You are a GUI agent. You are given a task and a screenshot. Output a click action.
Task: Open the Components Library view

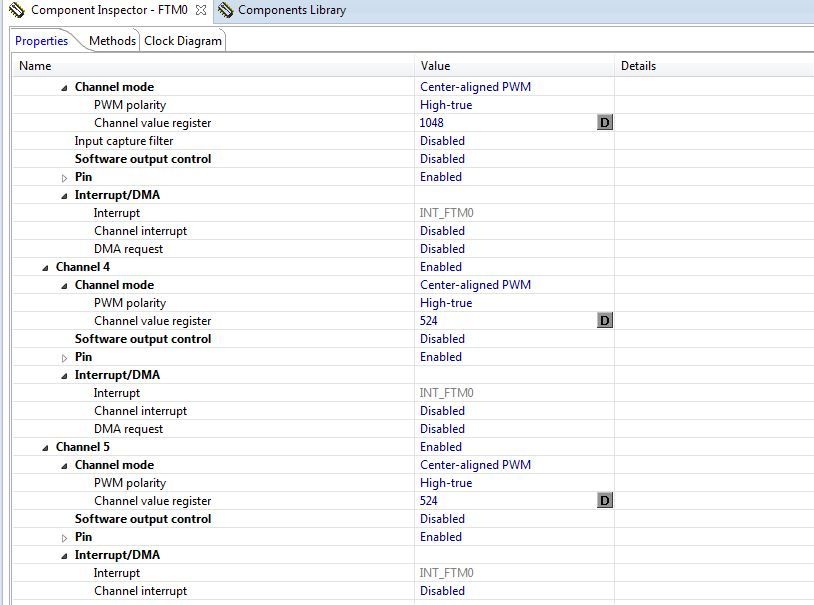[291, 10]
